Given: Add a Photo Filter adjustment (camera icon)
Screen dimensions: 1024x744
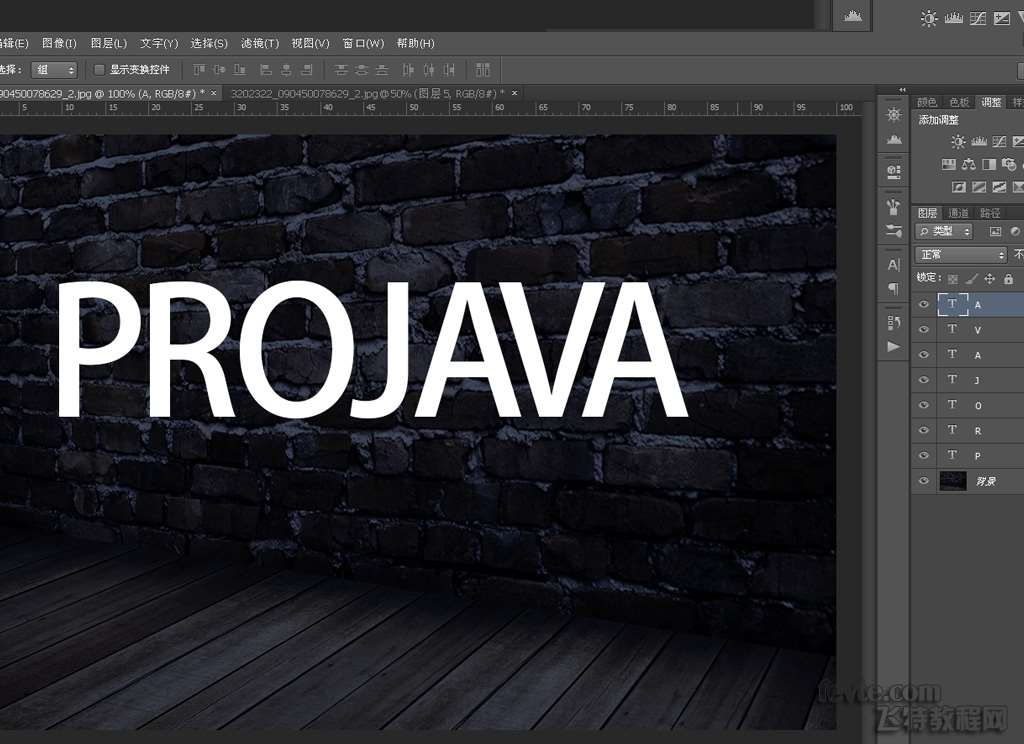Looking at the screenshot, I should pyautogui.click(x=1009, y=165).
